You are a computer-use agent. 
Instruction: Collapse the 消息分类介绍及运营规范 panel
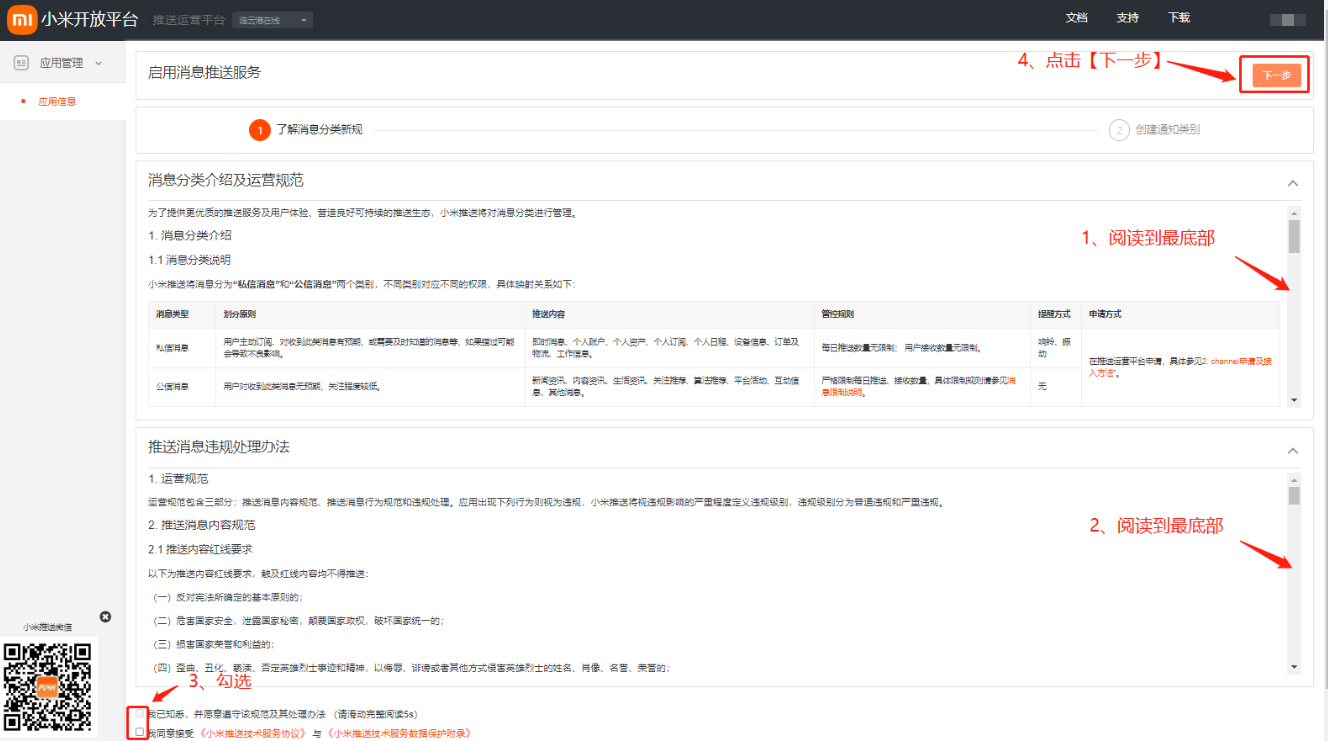1293,183
